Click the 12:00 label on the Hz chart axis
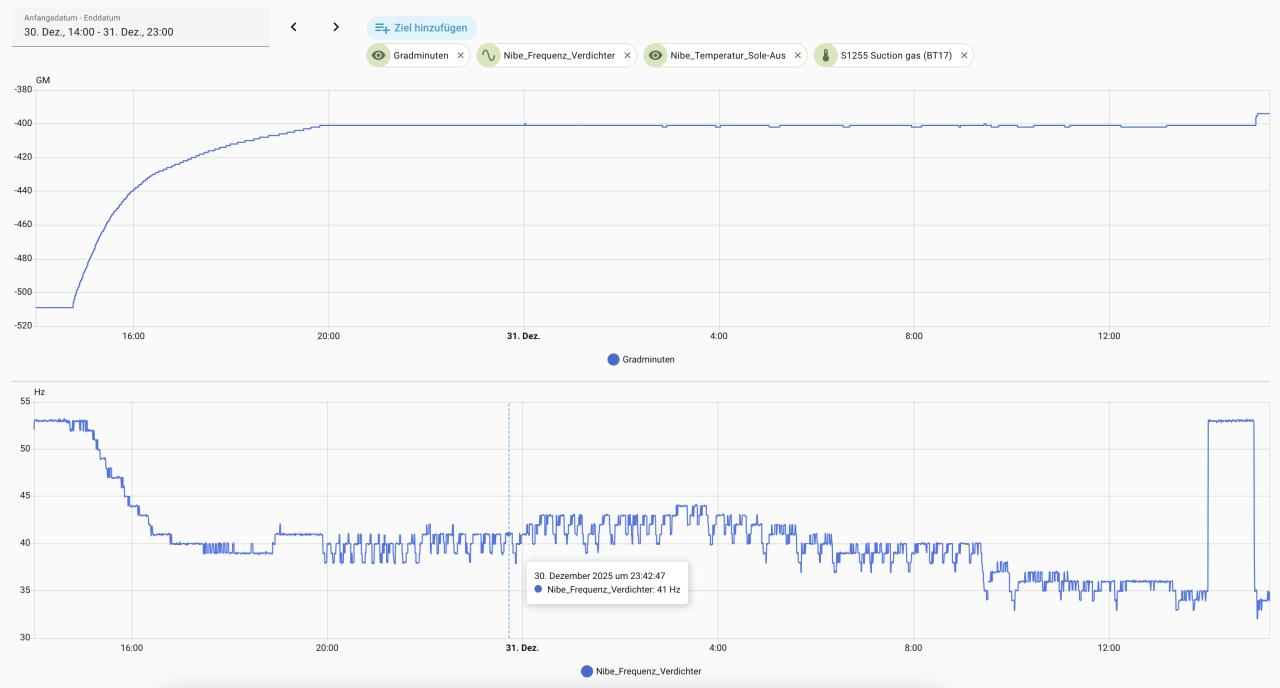The height and width of the screenshot is (688, 1280). [x=1108, y=648]
